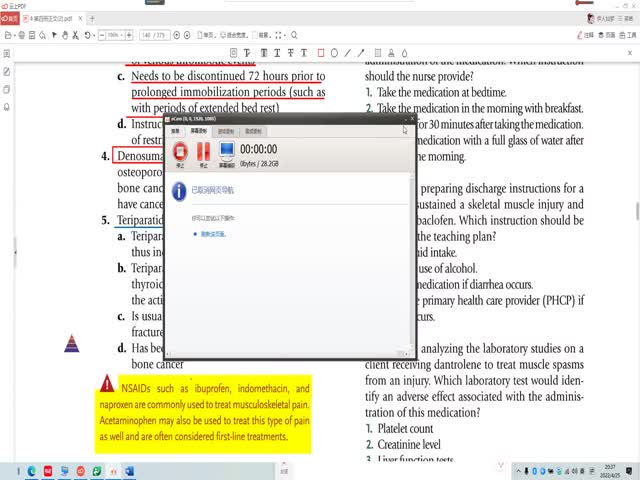The height and width of the screenshot is (480, 640).
Task: Click the zoom out minus button
Action: (x=103, y=35)
